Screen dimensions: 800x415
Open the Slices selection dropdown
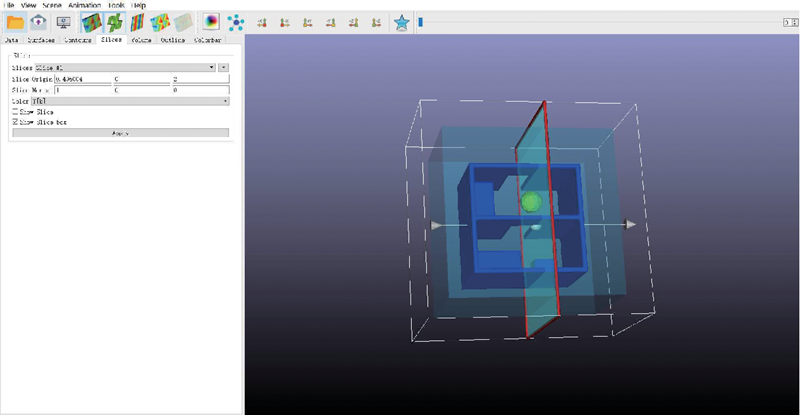click(125, 67)
